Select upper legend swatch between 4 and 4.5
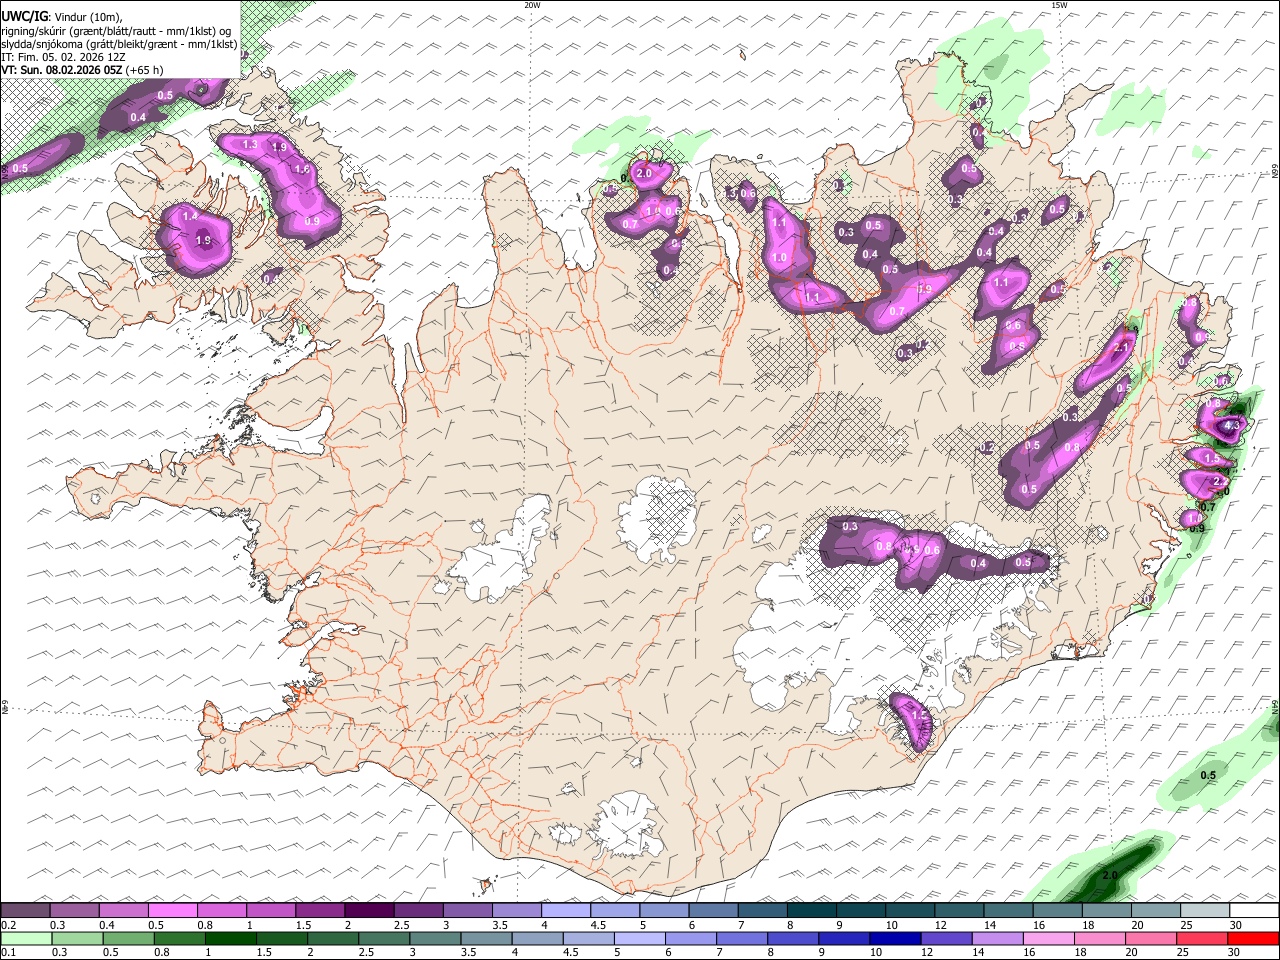The height and width of the screenshot is (960, 1280). click(566, 911)
